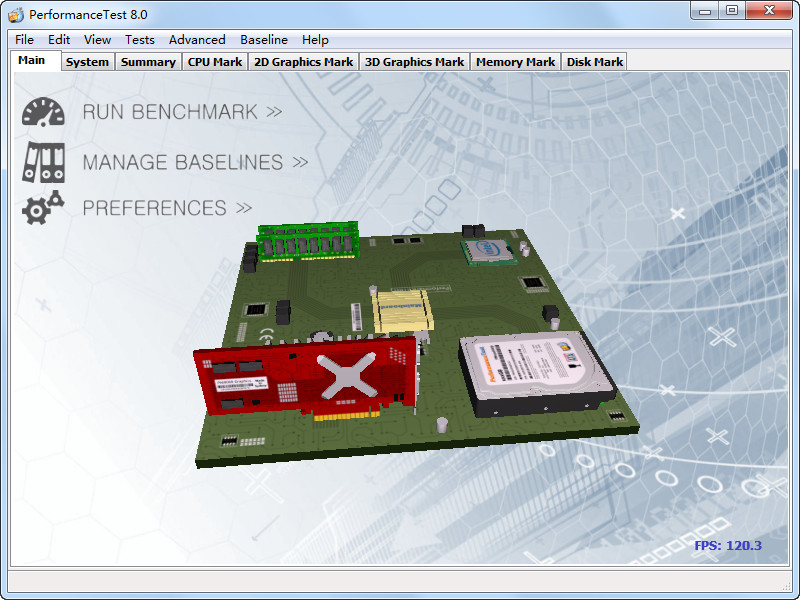Switch to the 3D Graphics Mark tab

(414, 62)
